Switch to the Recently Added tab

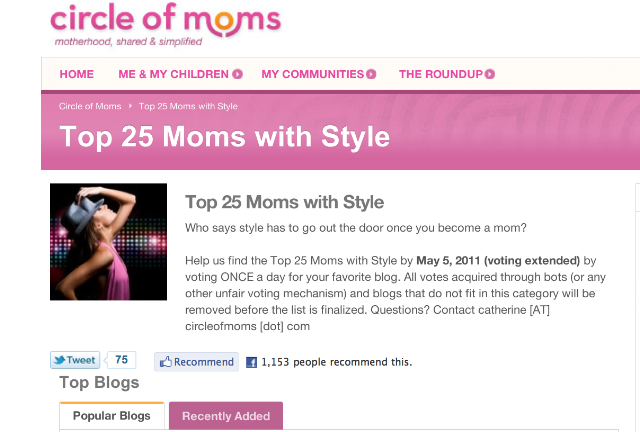pos(226,416)
